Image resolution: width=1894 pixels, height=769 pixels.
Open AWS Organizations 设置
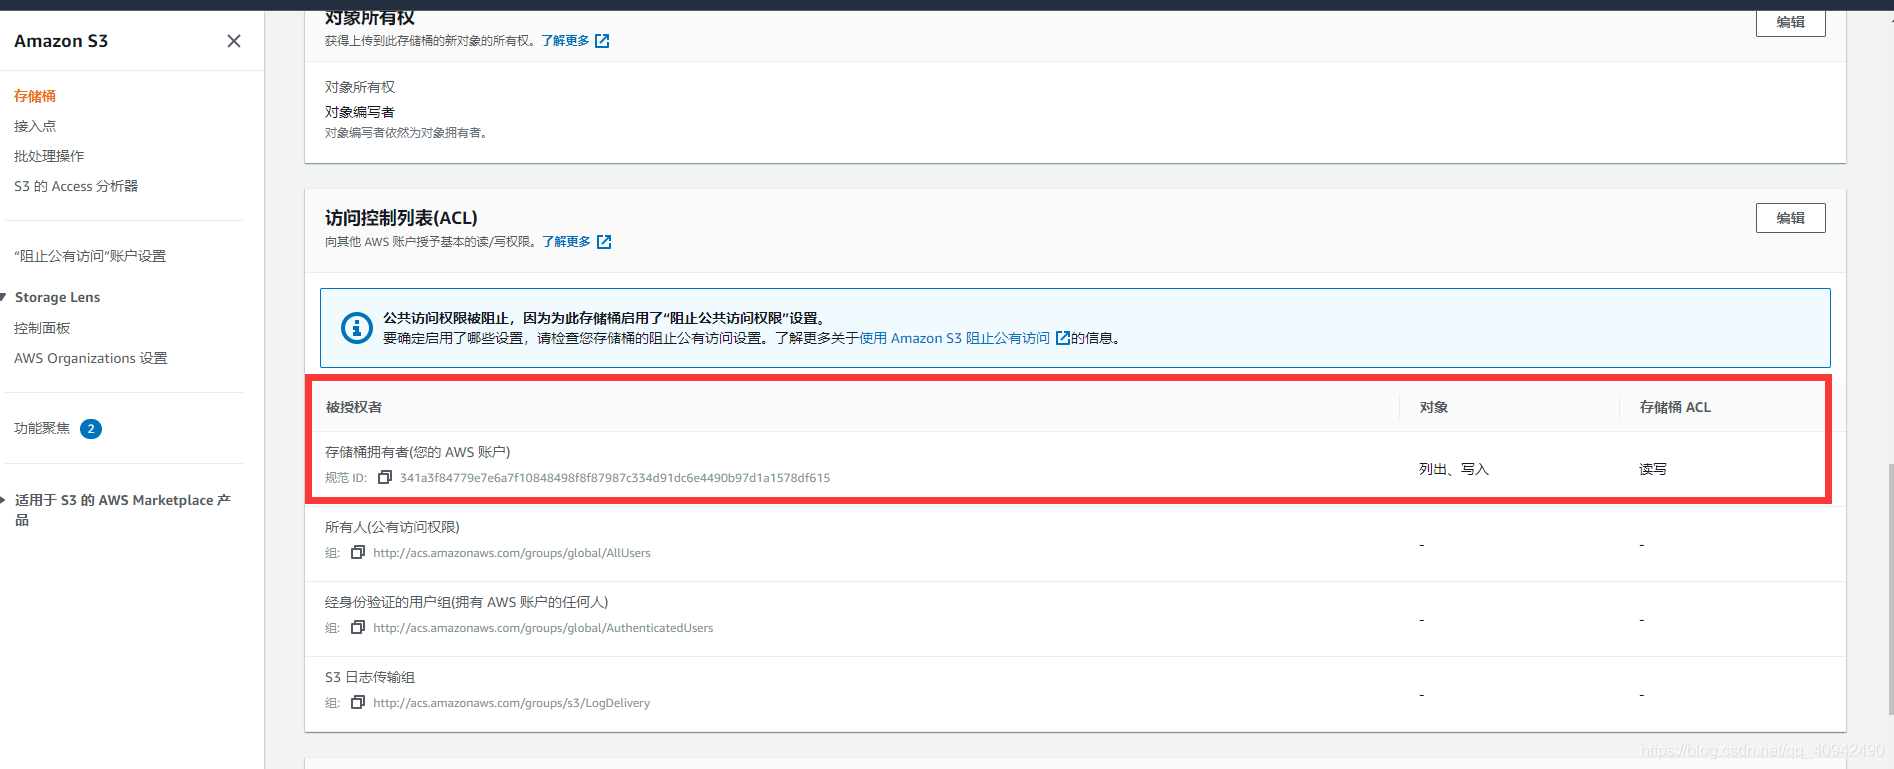[x=91, y=358]
